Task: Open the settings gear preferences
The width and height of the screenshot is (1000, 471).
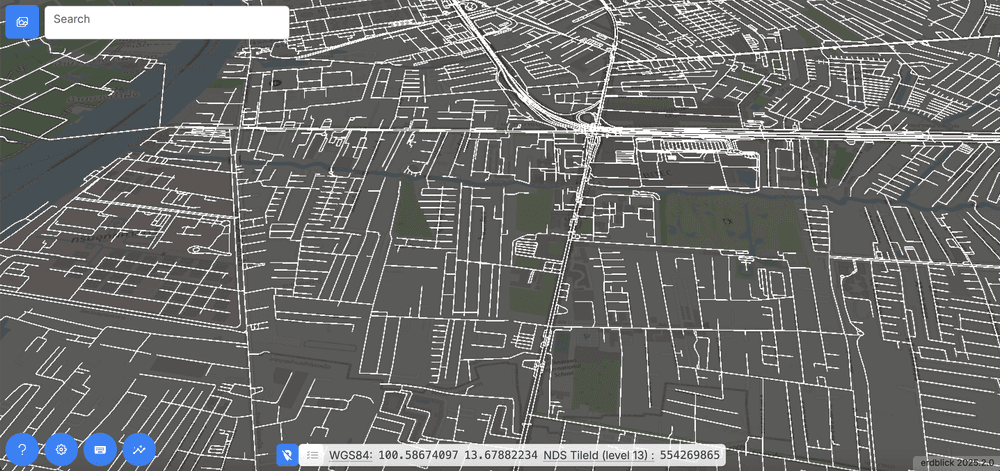Action: [61, 450]
